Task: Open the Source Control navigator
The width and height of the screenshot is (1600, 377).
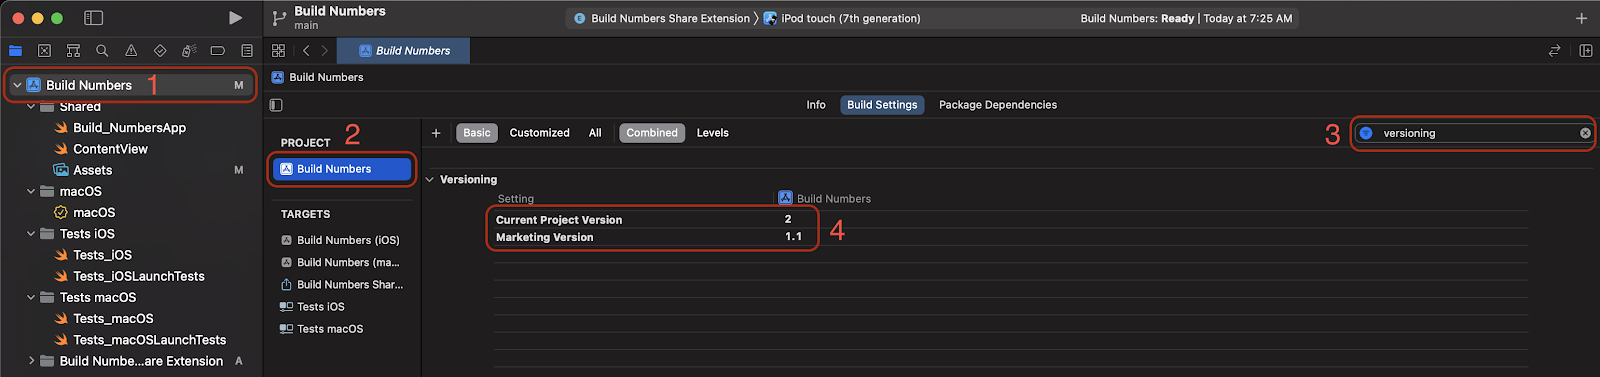Action: 44,50
